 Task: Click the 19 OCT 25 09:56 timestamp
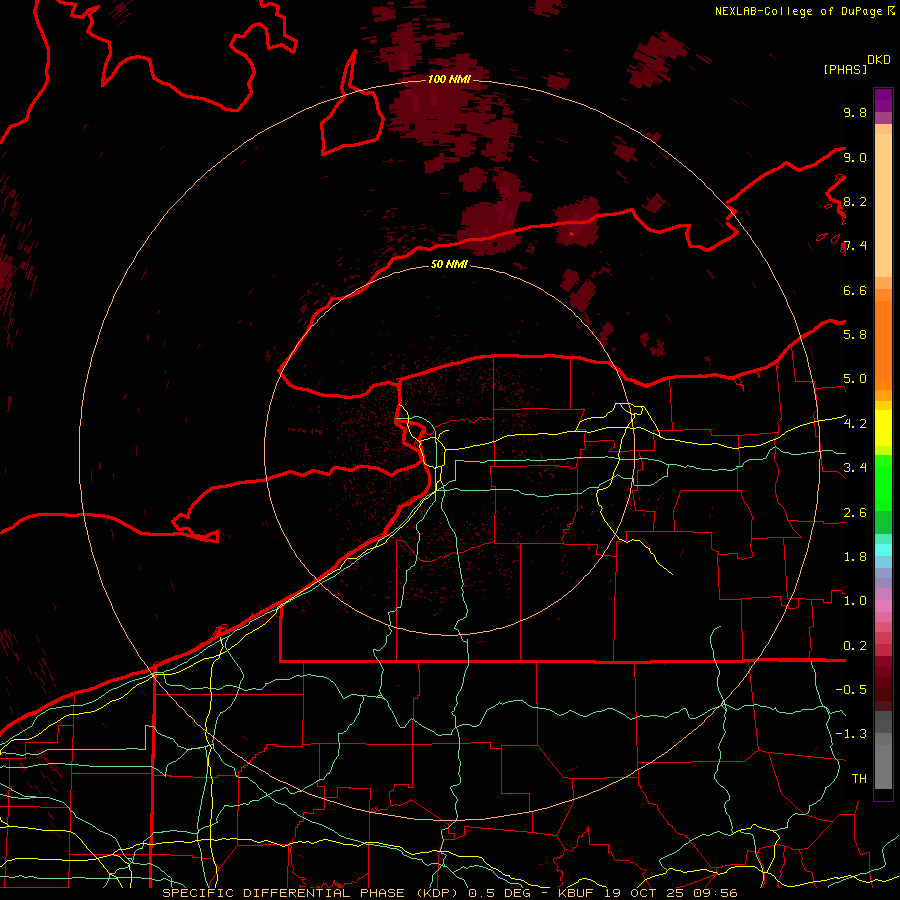point(671,893)
